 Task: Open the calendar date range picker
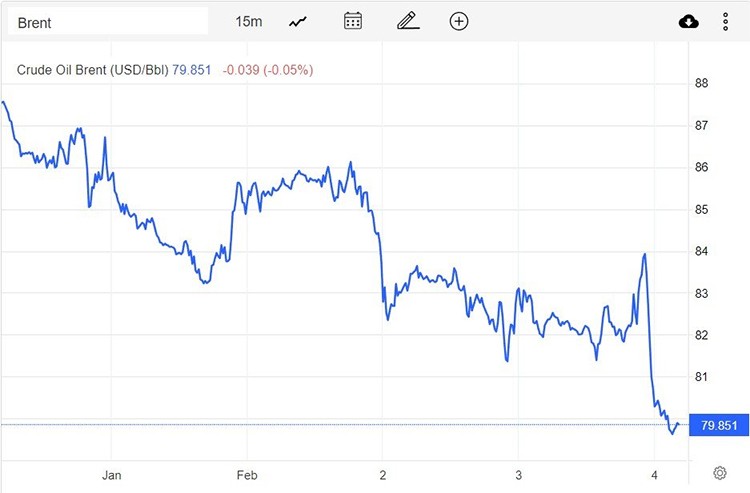(352, 21)
